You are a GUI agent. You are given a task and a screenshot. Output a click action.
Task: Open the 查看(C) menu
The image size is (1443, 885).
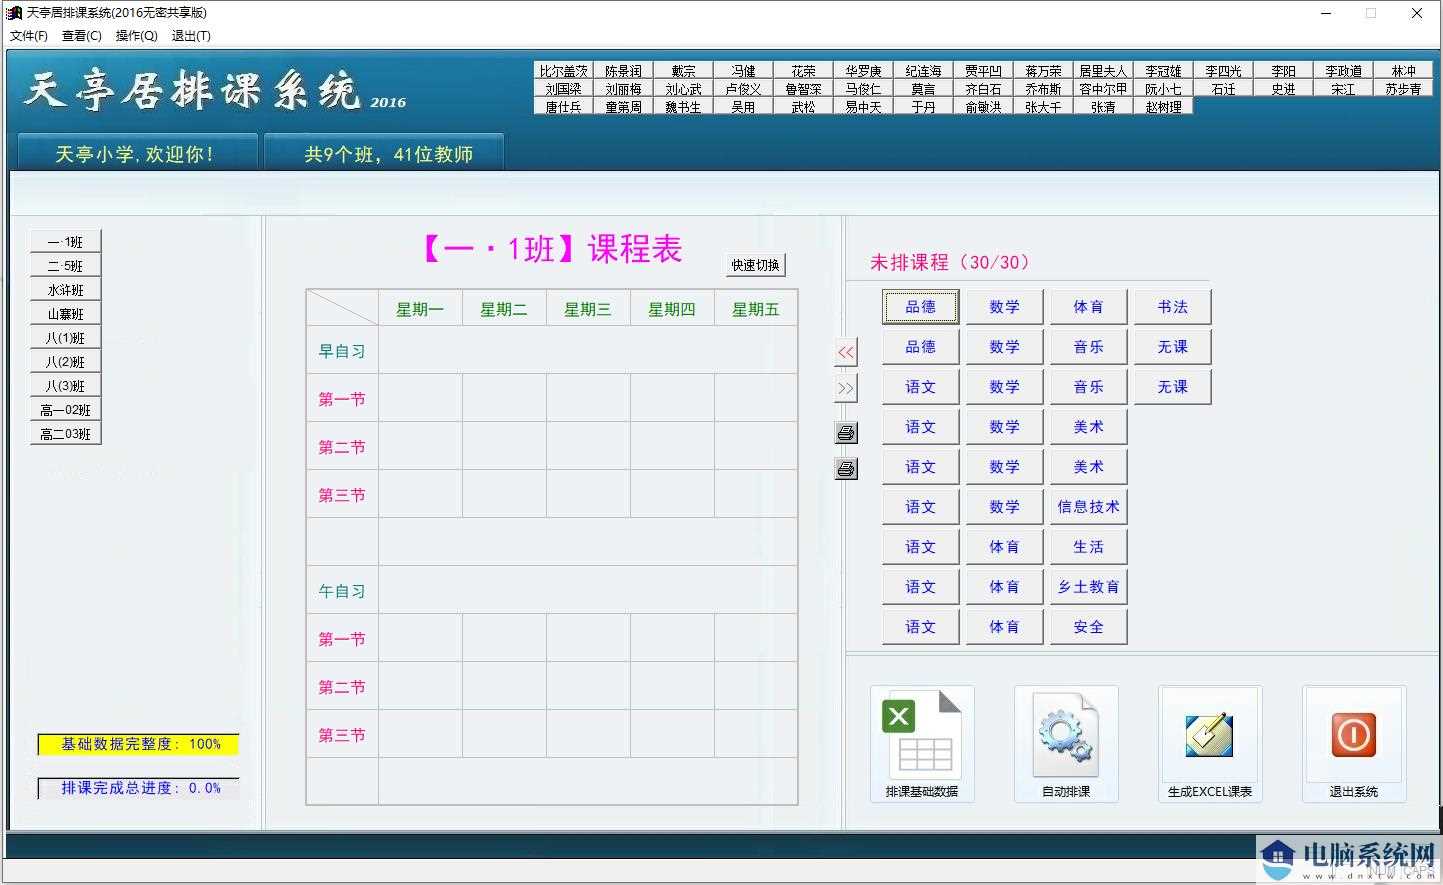[82, 35]
